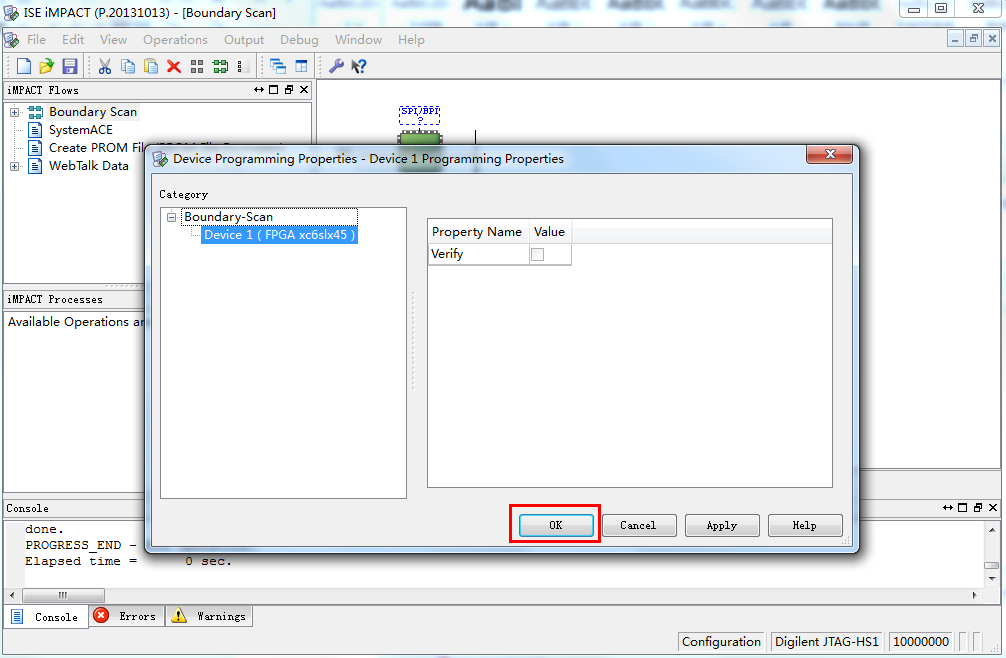Image resolution: width=1006 pixels, height=658 pixels.
Task: Click the console scroll-up arrow
Action: click(x=992, y=530)
